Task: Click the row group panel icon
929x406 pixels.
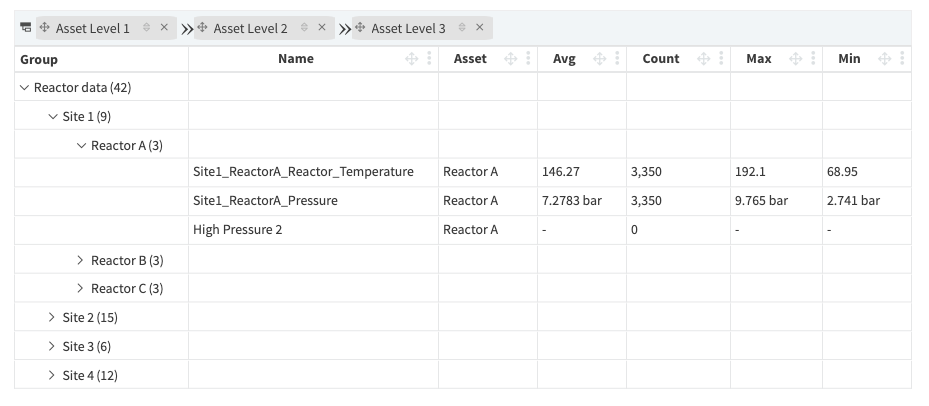Action: pos(25,27)
